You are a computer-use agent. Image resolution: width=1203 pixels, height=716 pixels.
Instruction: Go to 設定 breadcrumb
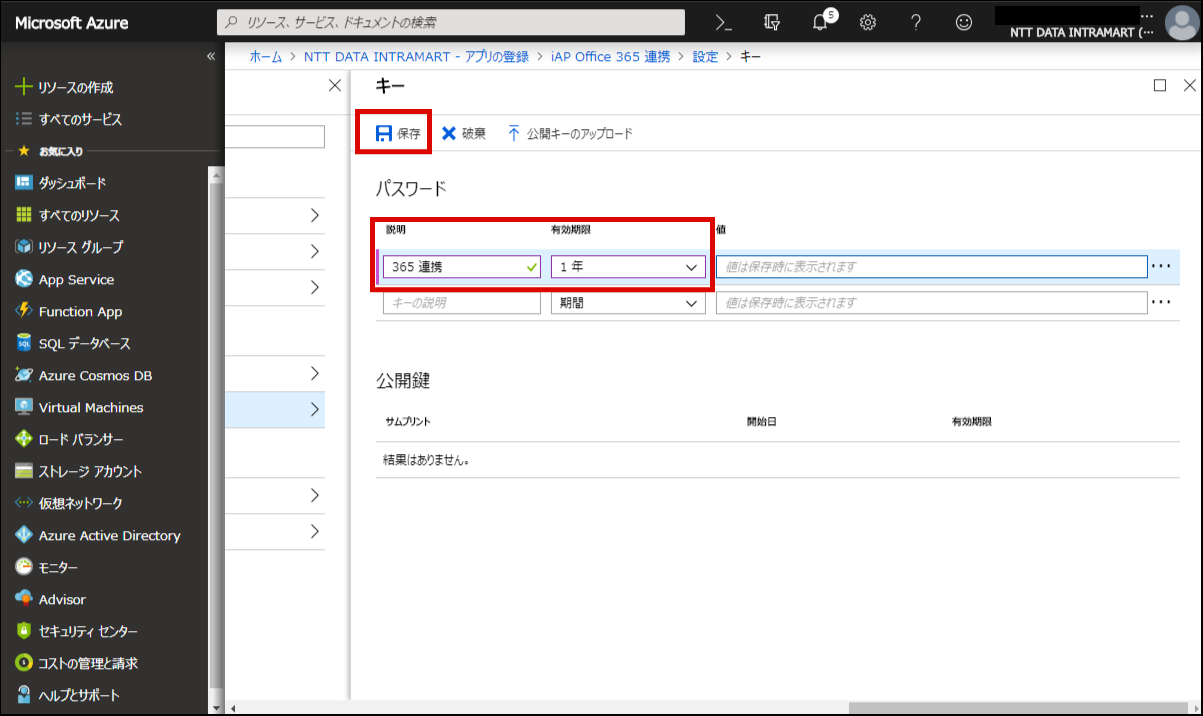(x=705, y=56)
